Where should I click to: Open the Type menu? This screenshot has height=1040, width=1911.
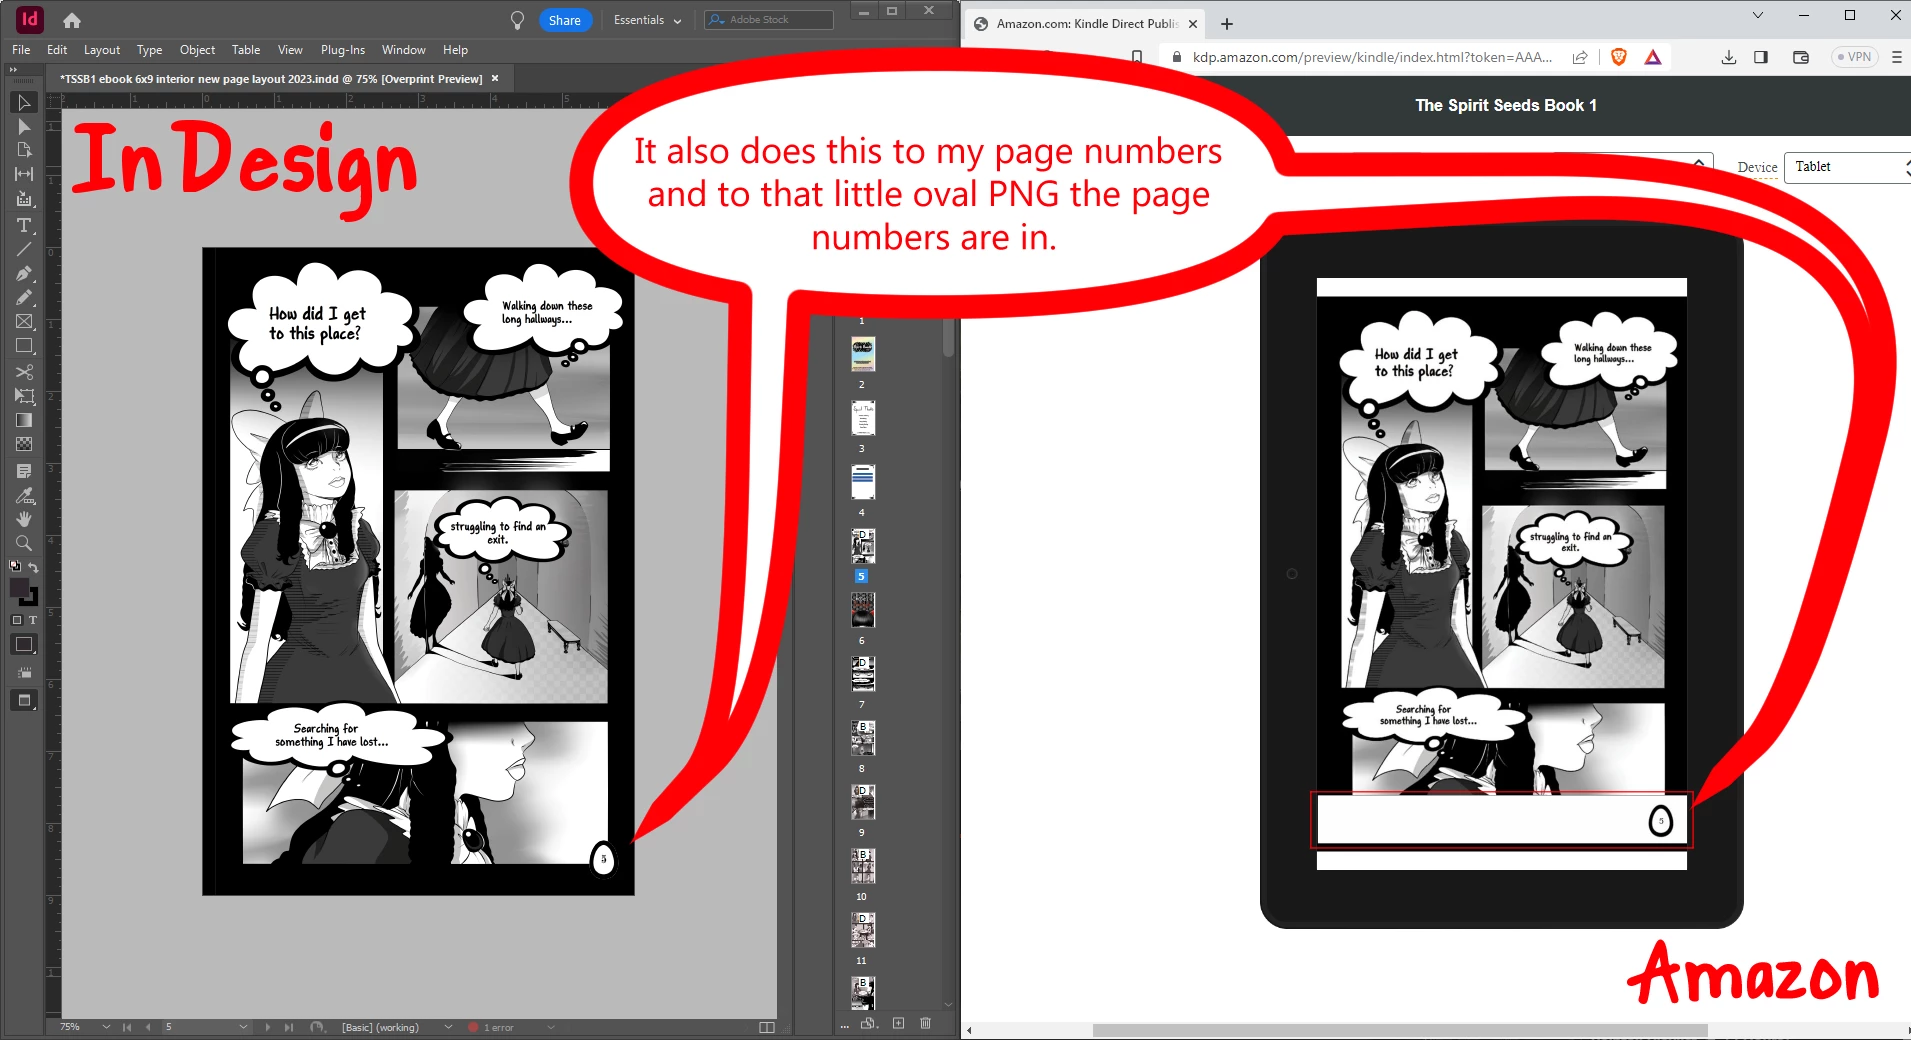(x=150, y=50)
